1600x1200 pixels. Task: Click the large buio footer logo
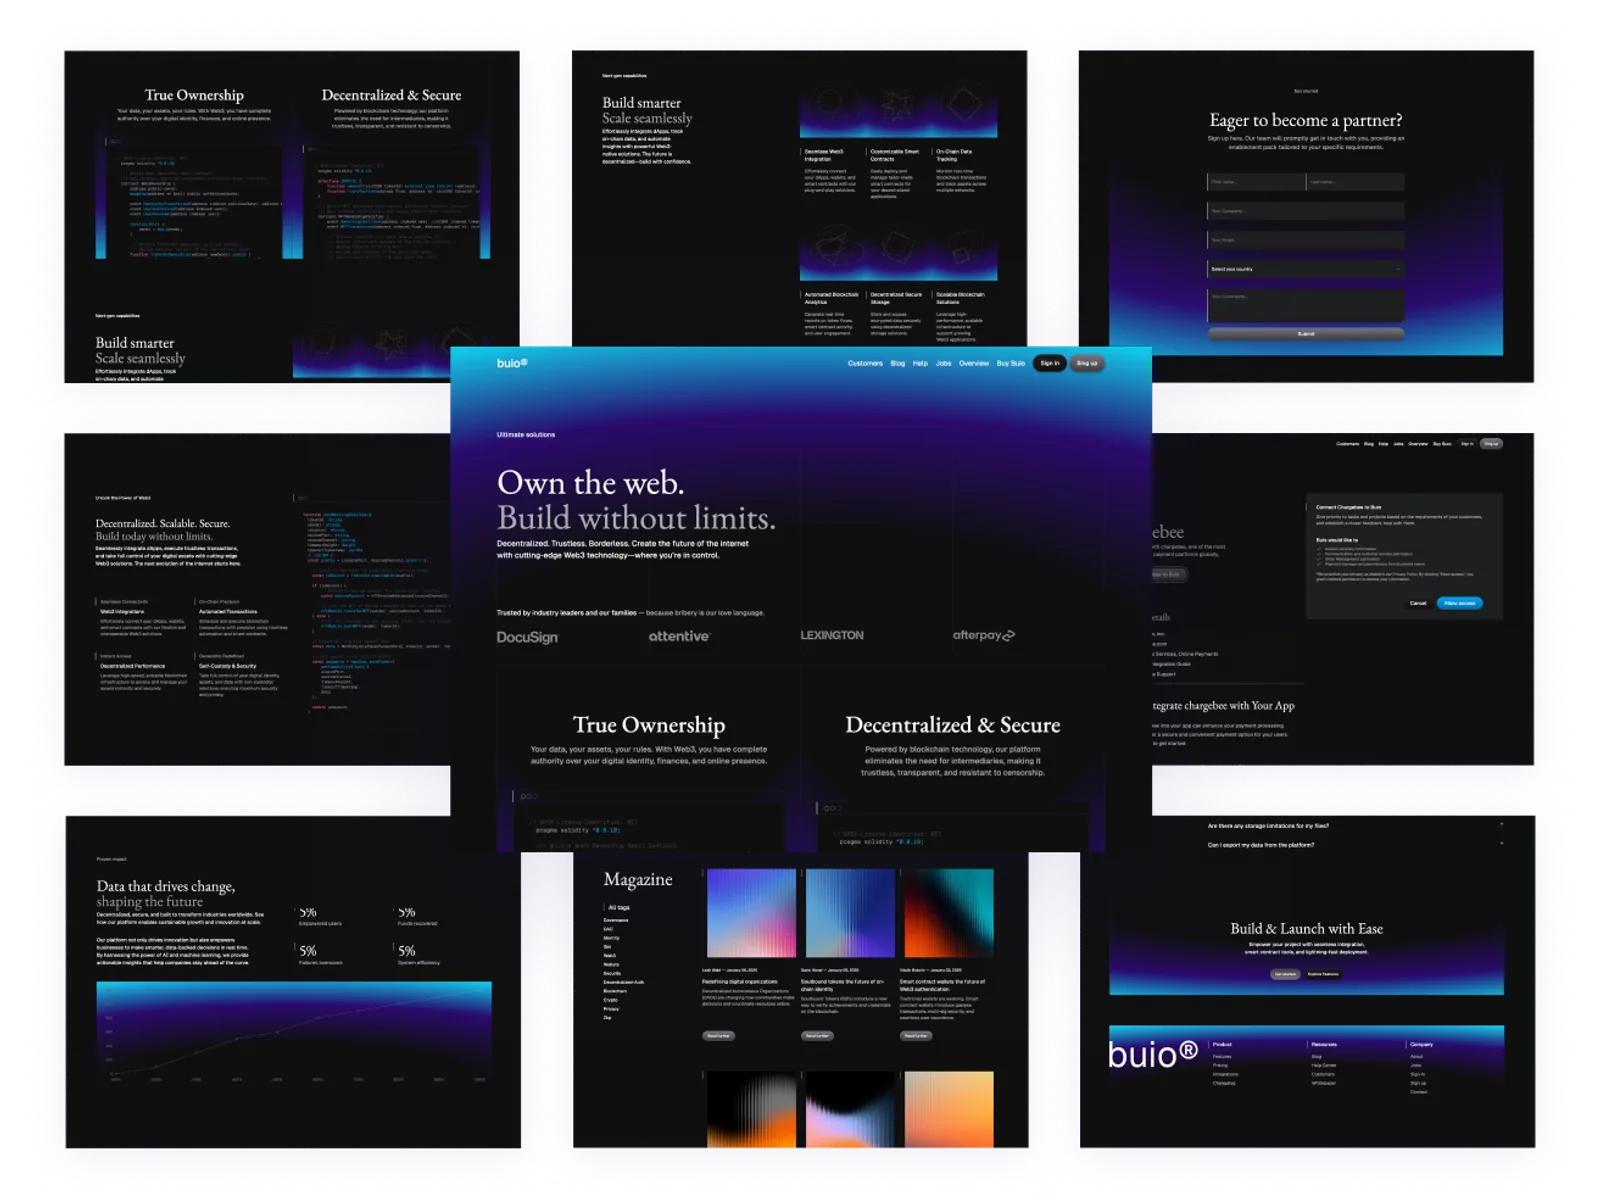tap(1152, 1055)
